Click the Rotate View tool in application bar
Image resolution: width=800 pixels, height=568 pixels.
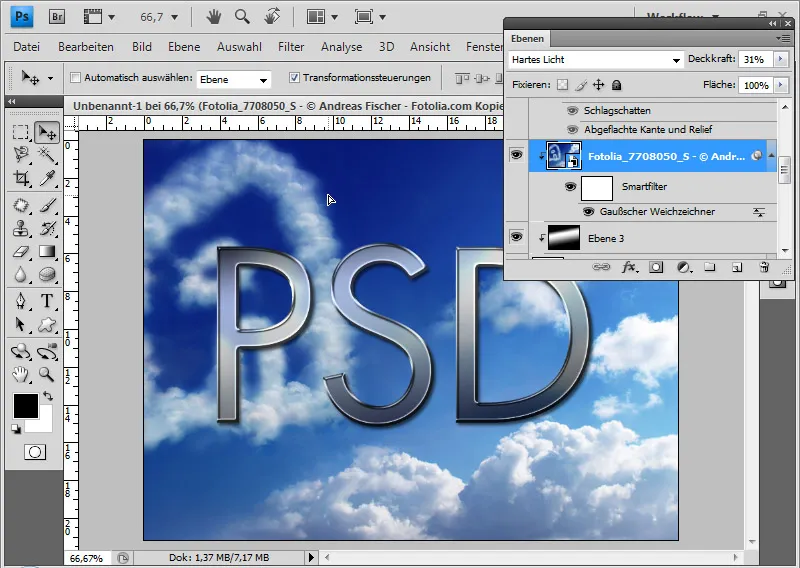point(272,17)
